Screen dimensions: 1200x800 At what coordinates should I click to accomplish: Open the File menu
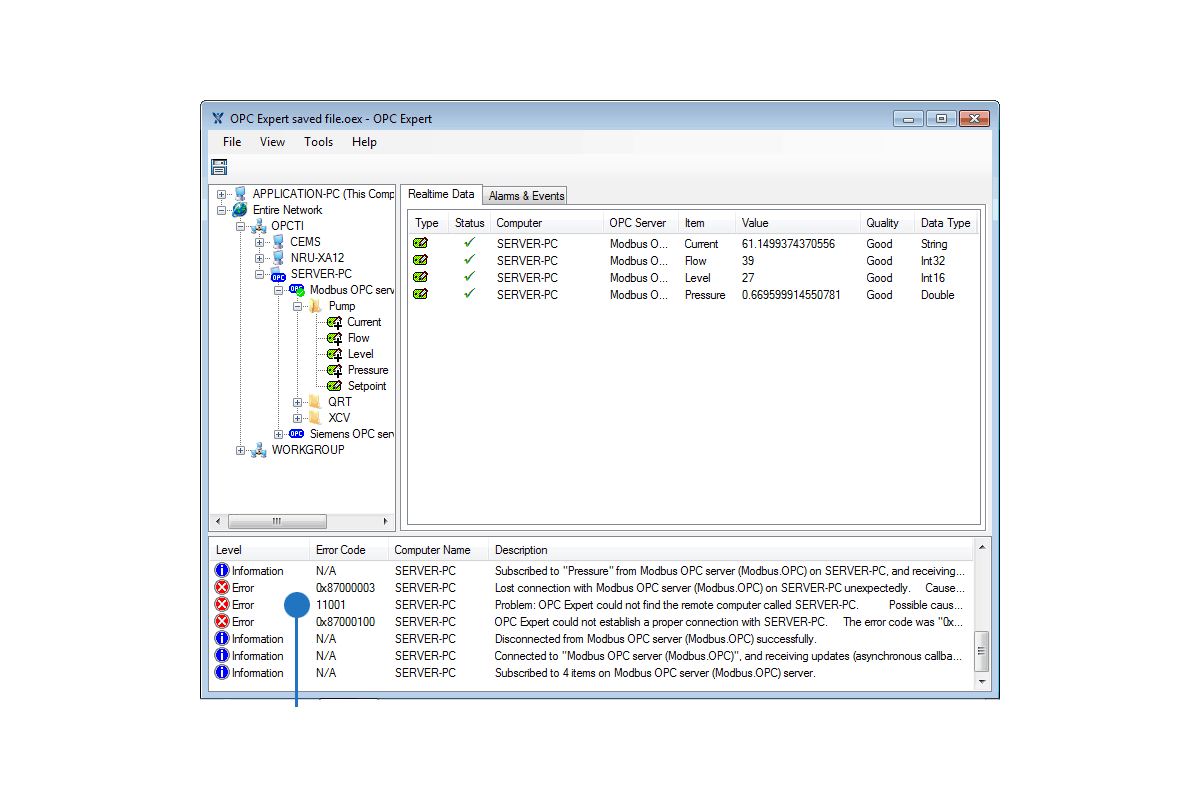click(x=232, y=142)
